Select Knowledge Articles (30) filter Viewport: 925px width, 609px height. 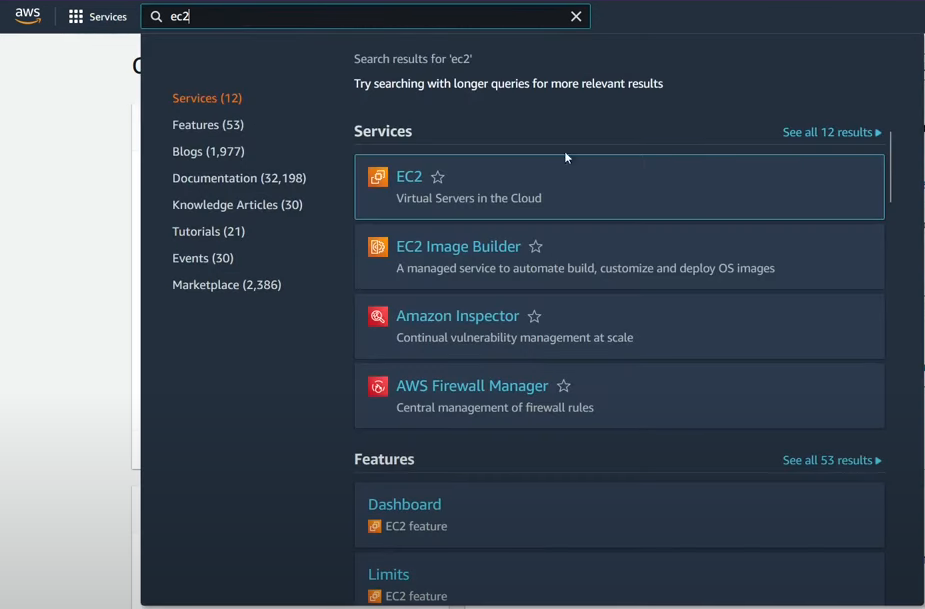[237, 205]
